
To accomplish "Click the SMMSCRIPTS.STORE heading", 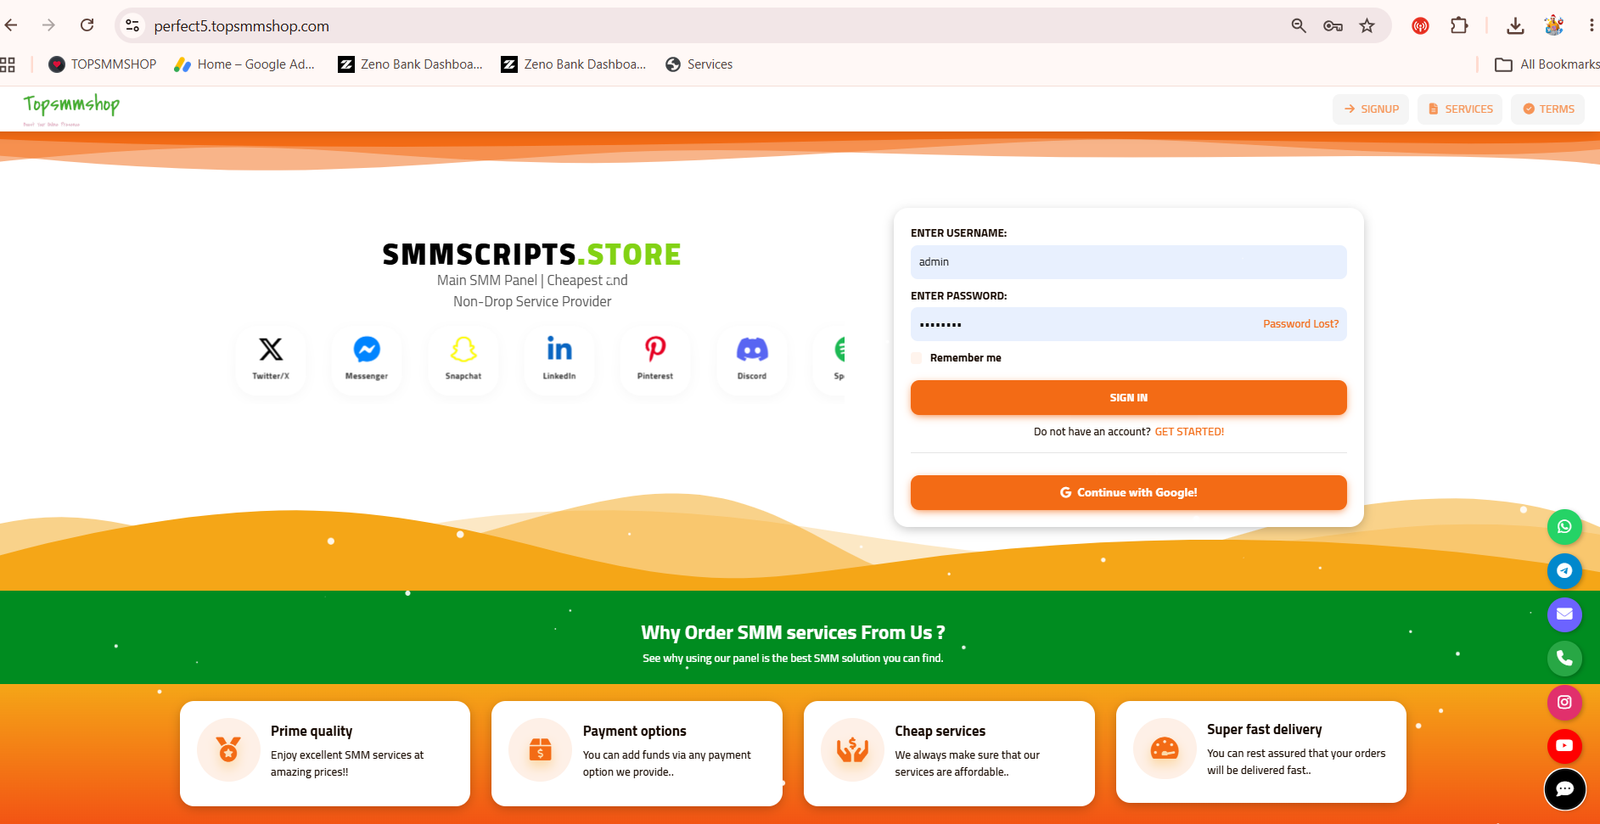I will click(532, 254).
